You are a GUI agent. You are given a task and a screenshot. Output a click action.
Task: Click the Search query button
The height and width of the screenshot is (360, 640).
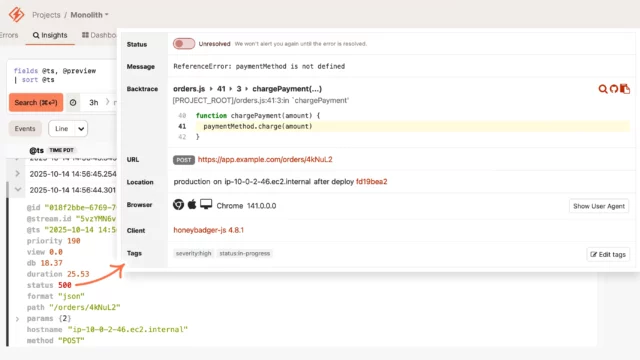pos(36,102)
